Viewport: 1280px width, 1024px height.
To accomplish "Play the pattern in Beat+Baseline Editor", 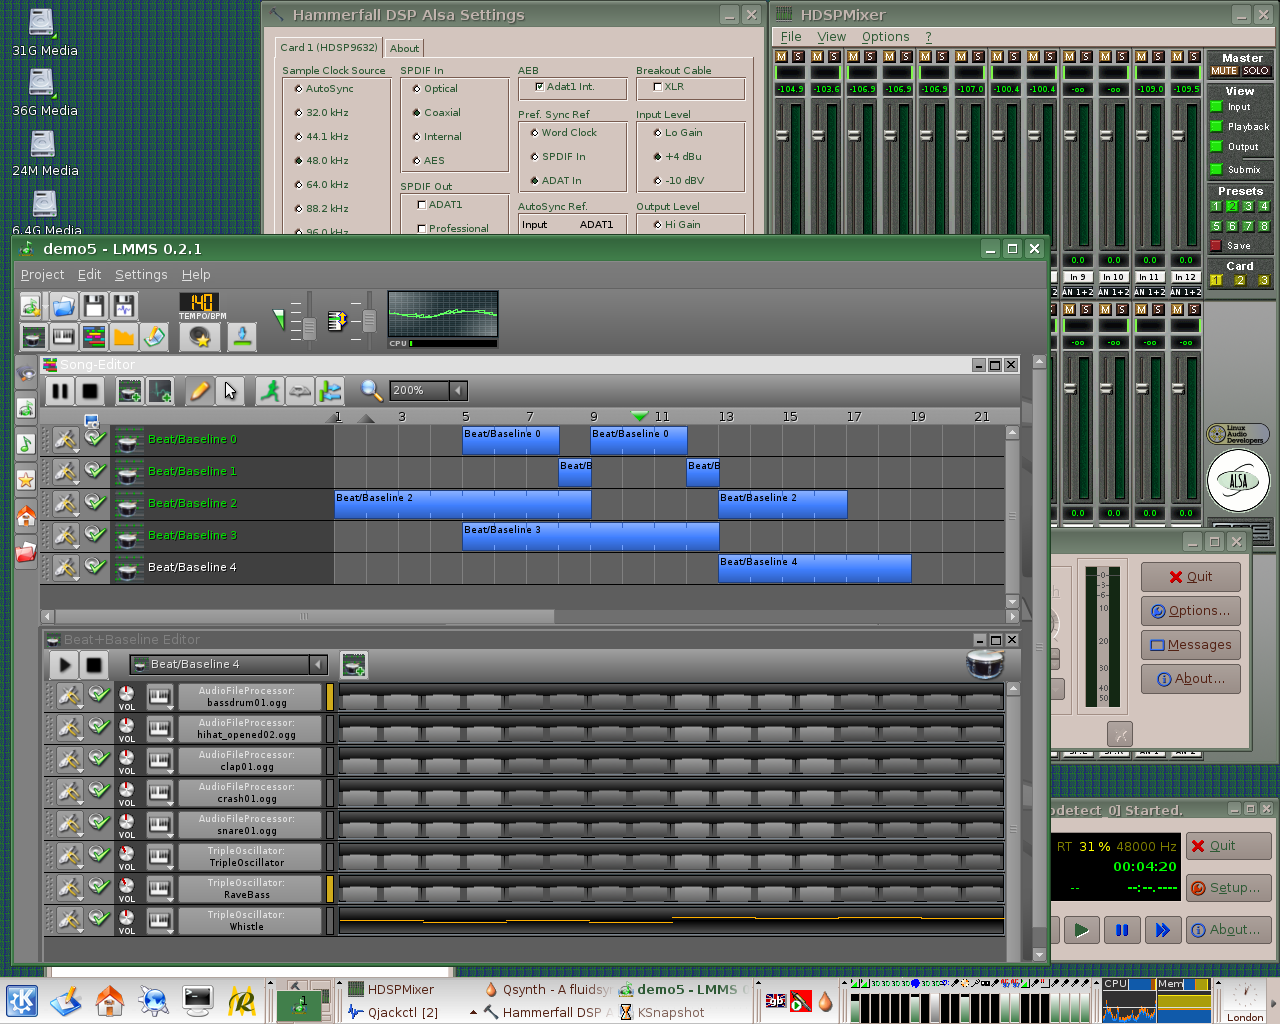I will (64, 664).
